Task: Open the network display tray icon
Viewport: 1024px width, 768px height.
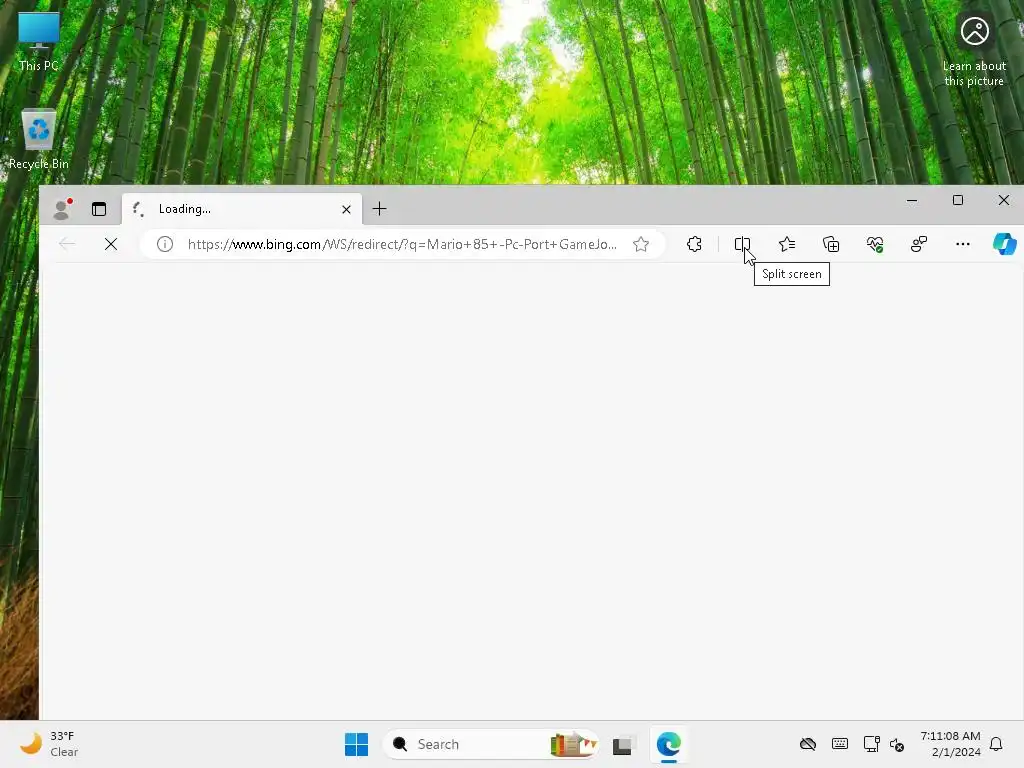Action: click(871, 744)
